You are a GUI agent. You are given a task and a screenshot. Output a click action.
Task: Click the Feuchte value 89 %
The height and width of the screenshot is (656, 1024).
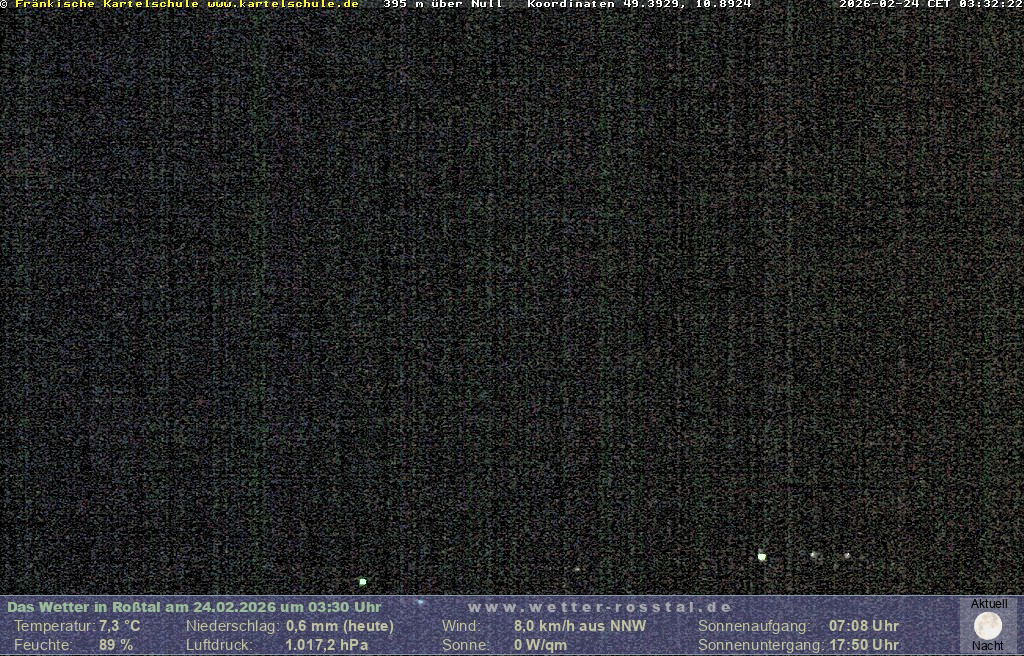(116, 645)
